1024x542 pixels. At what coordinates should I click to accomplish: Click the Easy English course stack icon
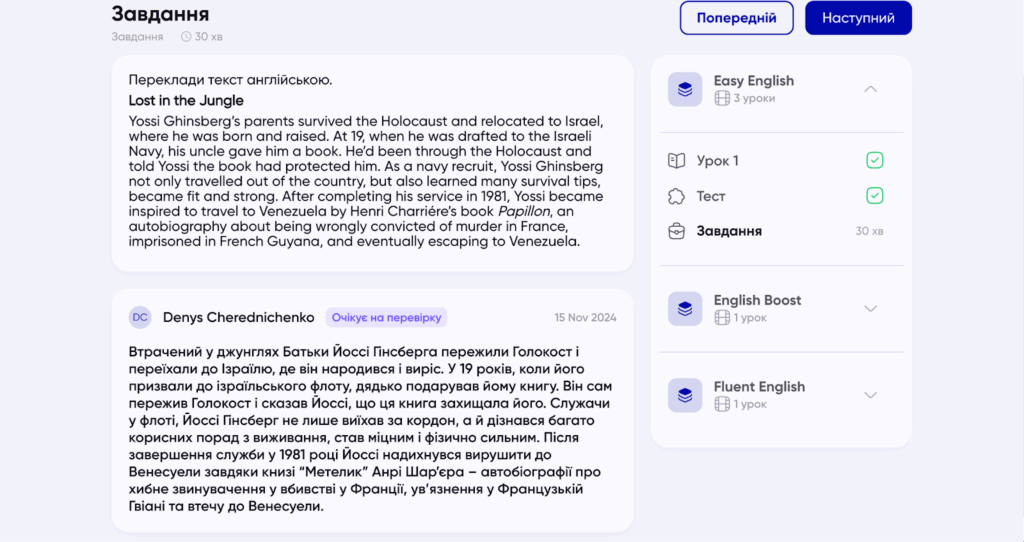coord(685,90)
